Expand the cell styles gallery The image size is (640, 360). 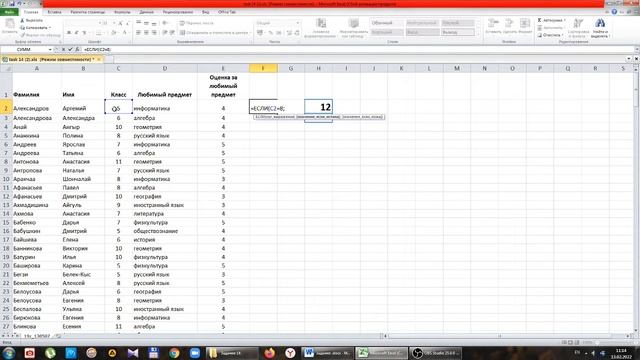tap(478, 35)
